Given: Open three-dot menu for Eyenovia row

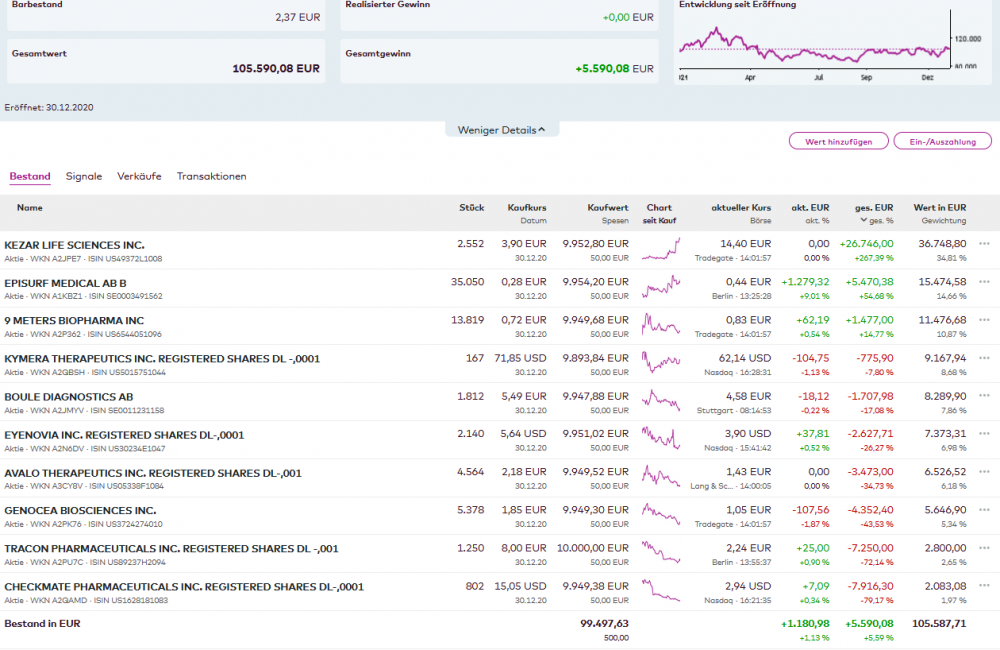Looking at the screenshot, I should pyautogui.click(x=985, y=433).
